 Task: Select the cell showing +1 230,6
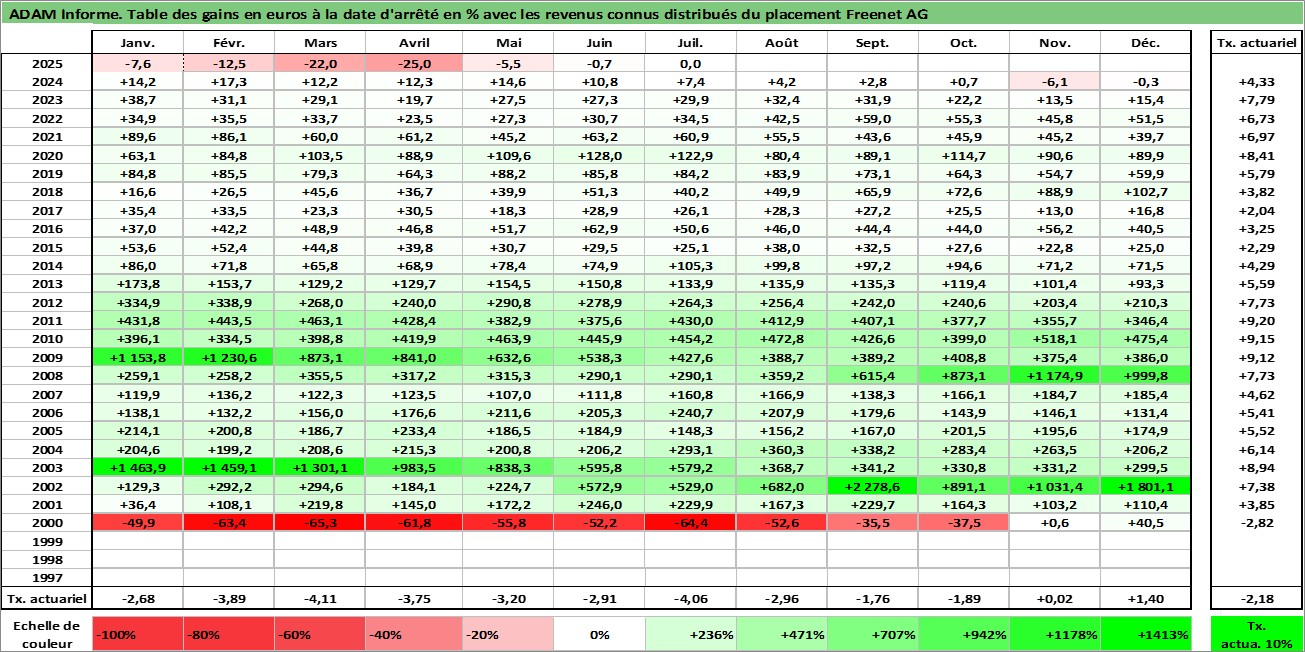coord(228,357)
